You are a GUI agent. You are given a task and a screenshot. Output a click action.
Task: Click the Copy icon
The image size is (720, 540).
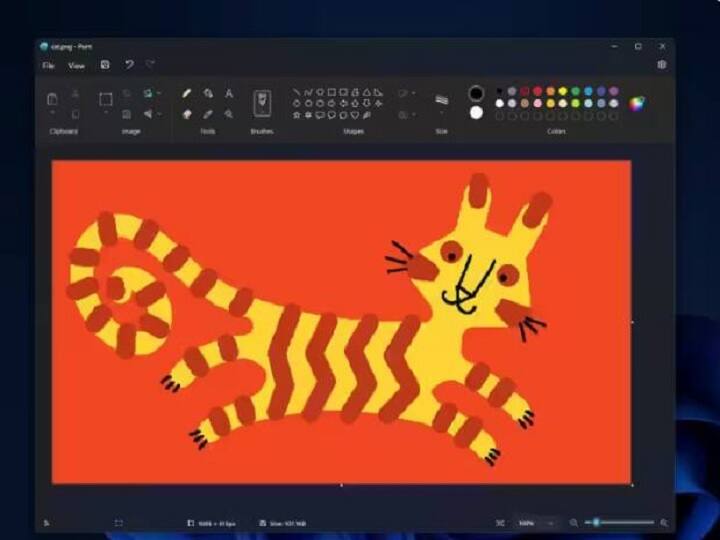point(76,114)
